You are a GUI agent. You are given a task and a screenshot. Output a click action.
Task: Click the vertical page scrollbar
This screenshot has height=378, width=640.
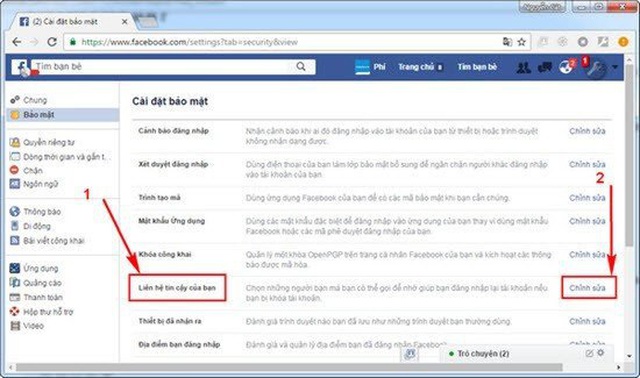click(629, 155)
